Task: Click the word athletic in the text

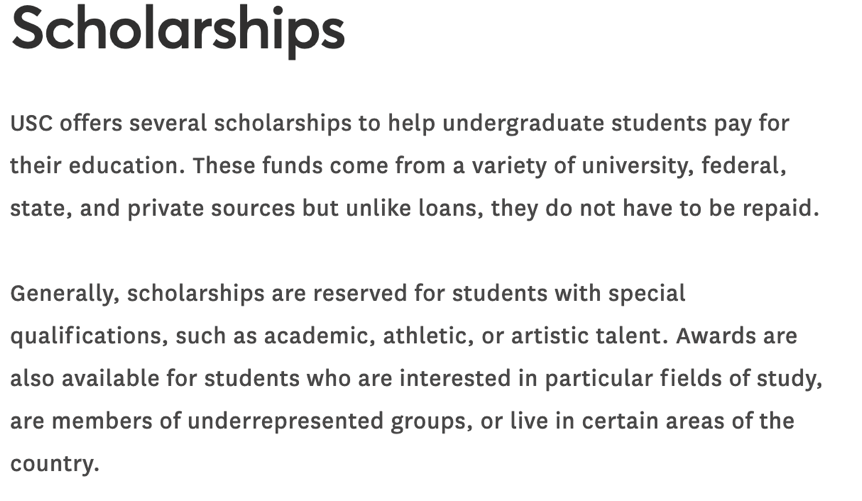Action: 428,336
